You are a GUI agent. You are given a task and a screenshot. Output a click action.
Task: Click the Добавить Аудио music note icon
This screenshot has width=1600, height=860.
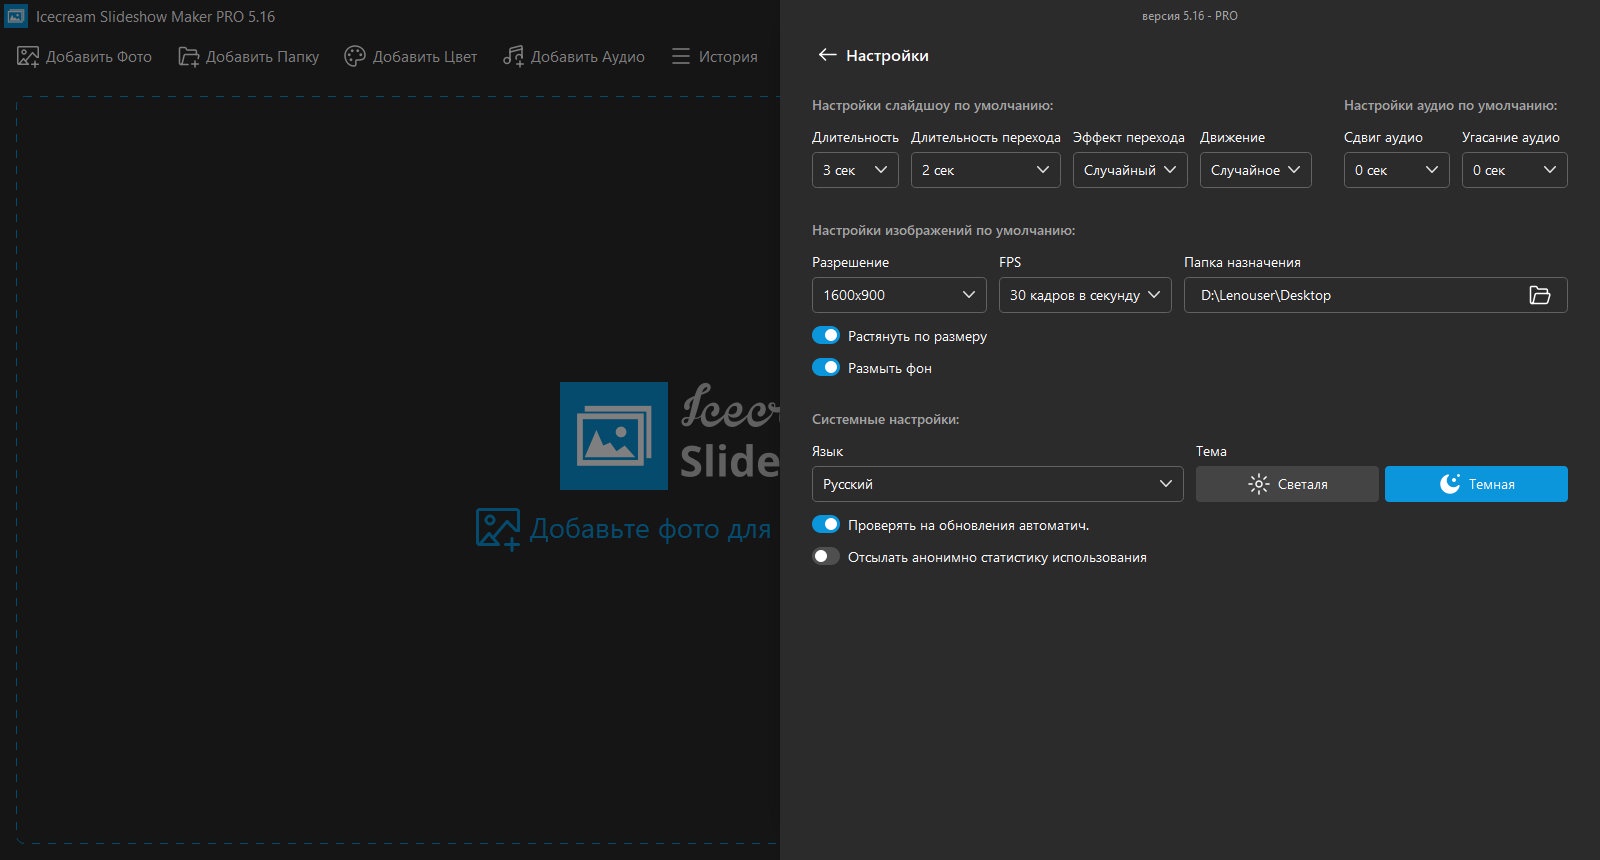pyautogui.click(x=513, y=57)
